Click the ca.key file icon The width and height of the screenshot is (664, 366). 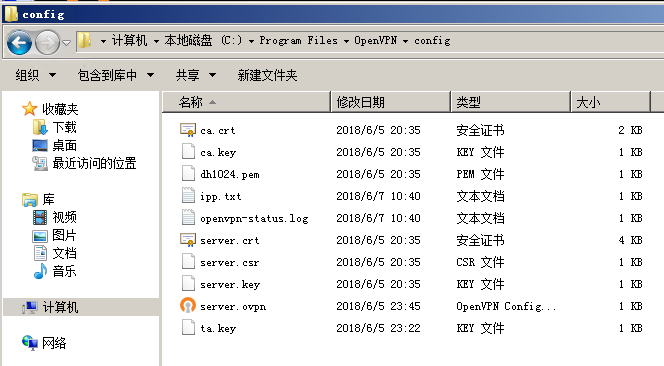pos(188,152)
